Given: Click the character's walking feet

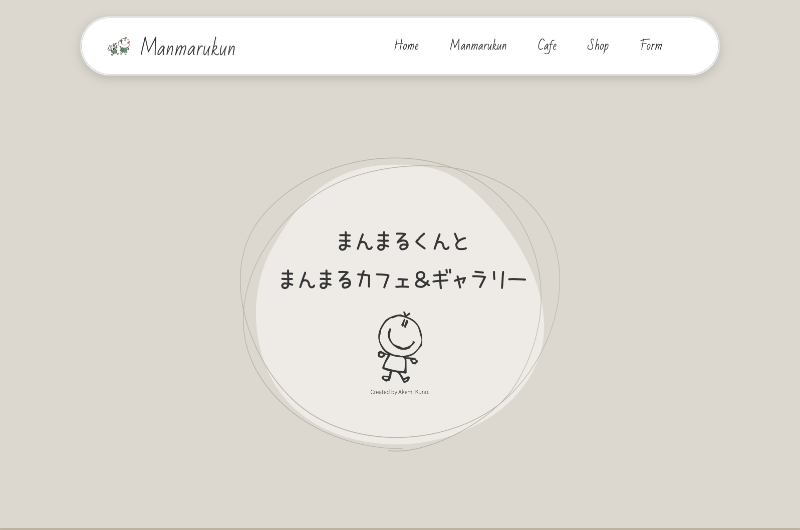Looking at the screenshot, I should tap(396, 379).
